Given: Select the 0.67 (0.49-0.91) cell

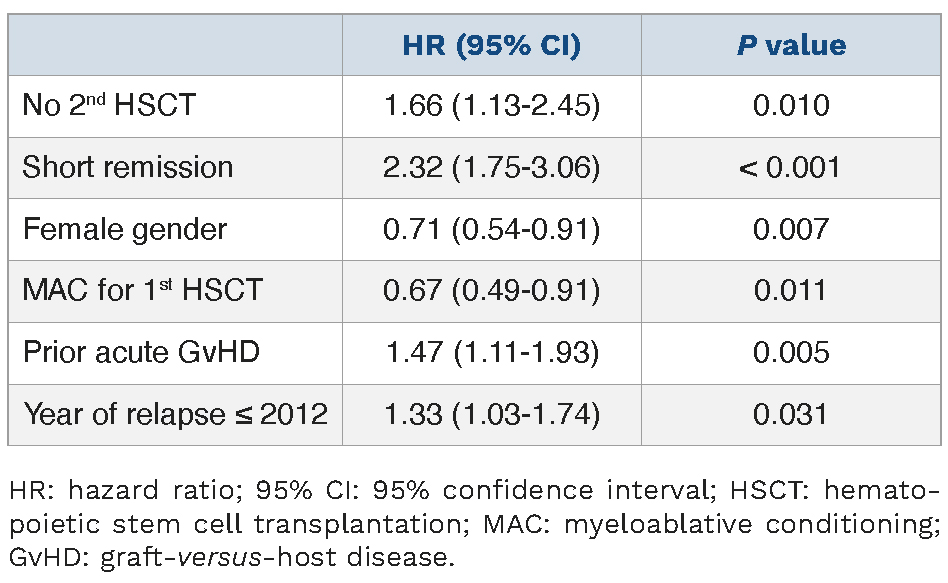Looking at the screenshot, I should point(491,290).
